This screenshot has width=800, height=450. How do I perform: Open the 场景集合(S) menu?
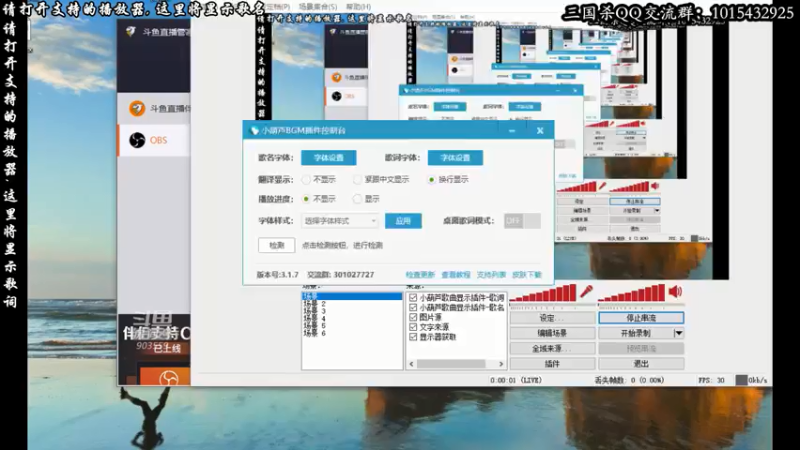[x=318, y=7]
